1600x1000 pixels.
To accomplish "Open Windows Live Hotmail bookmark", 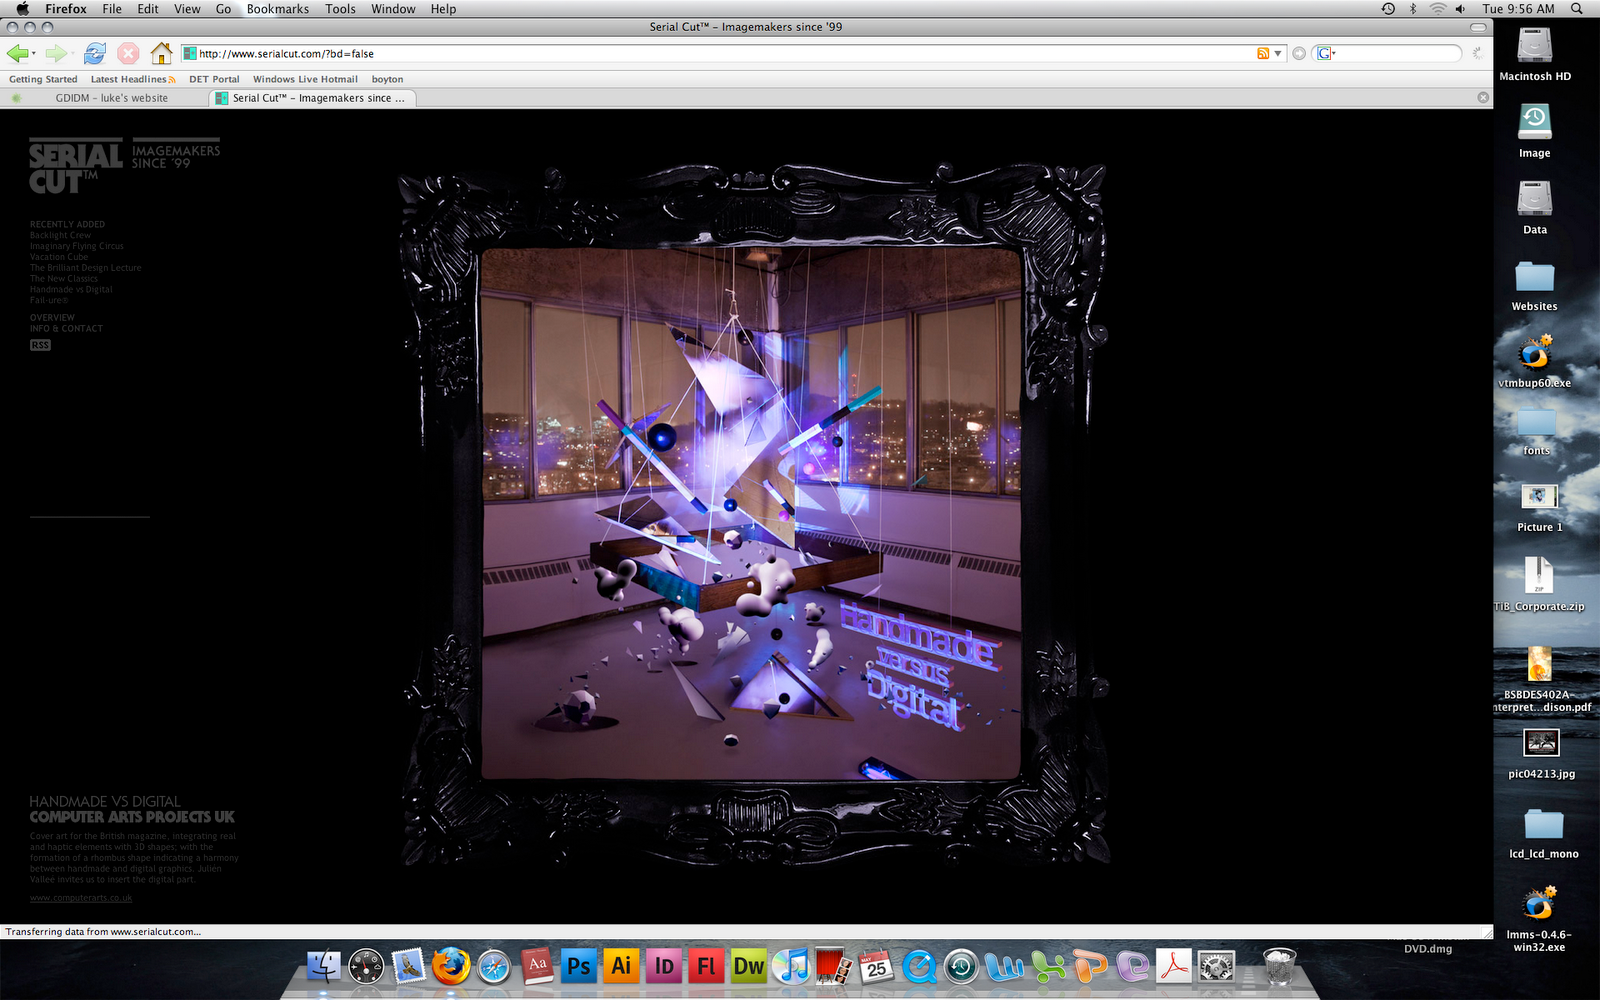I will pyautogui.click(x=305, y=79).
